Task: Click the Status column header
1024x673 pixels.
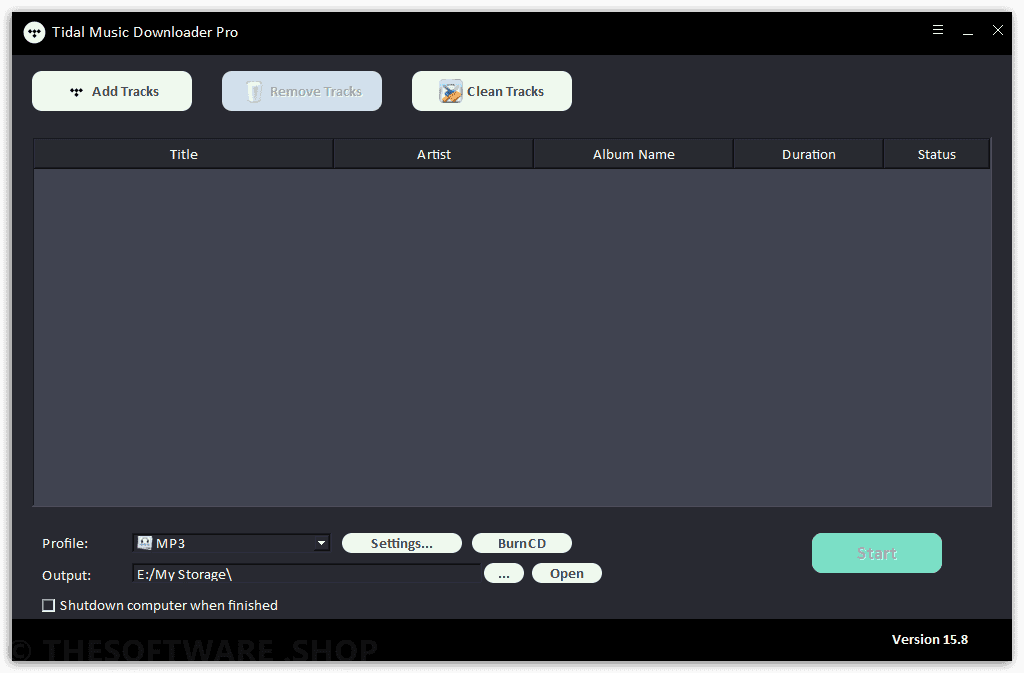Action: click(x=936, y=154)
